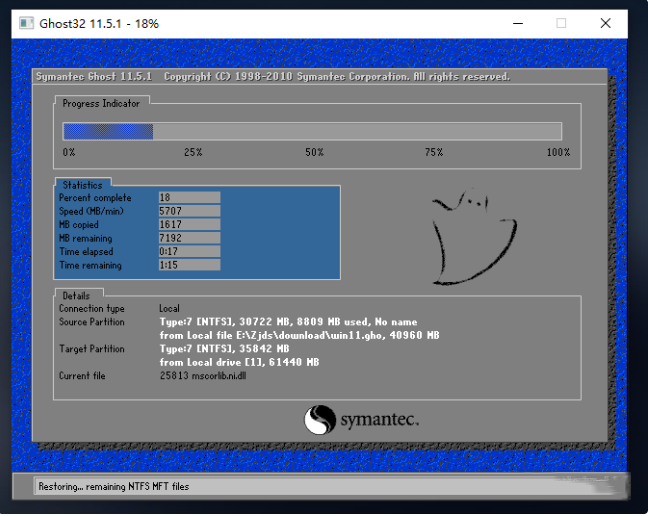Click the 'Current file' label
648x516 pixels.
(x=82, y=376)
